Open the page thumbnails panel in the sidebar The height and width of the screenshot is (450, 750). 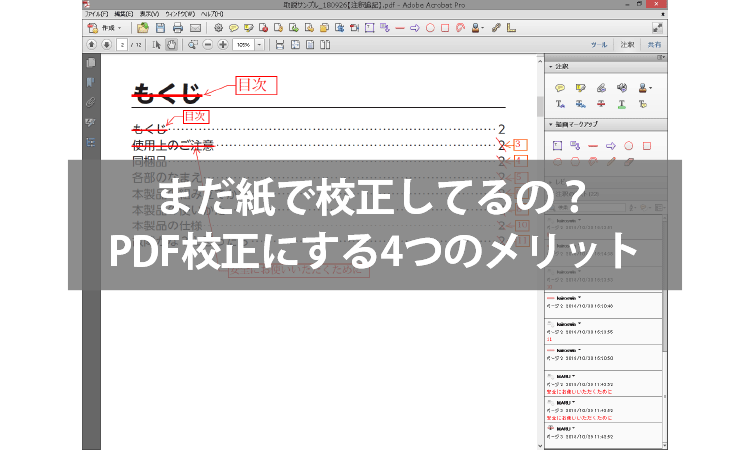tap(90, 63)
